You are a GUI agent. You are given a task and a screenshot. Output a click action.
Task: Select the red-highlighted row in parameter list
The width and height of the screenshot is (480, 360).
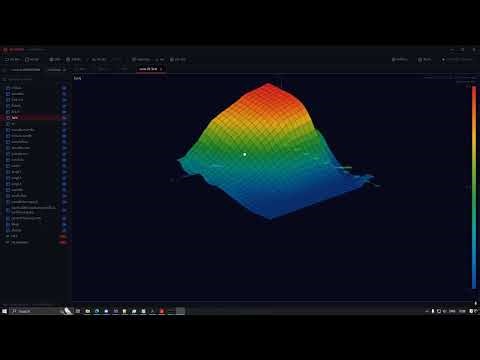35,118
